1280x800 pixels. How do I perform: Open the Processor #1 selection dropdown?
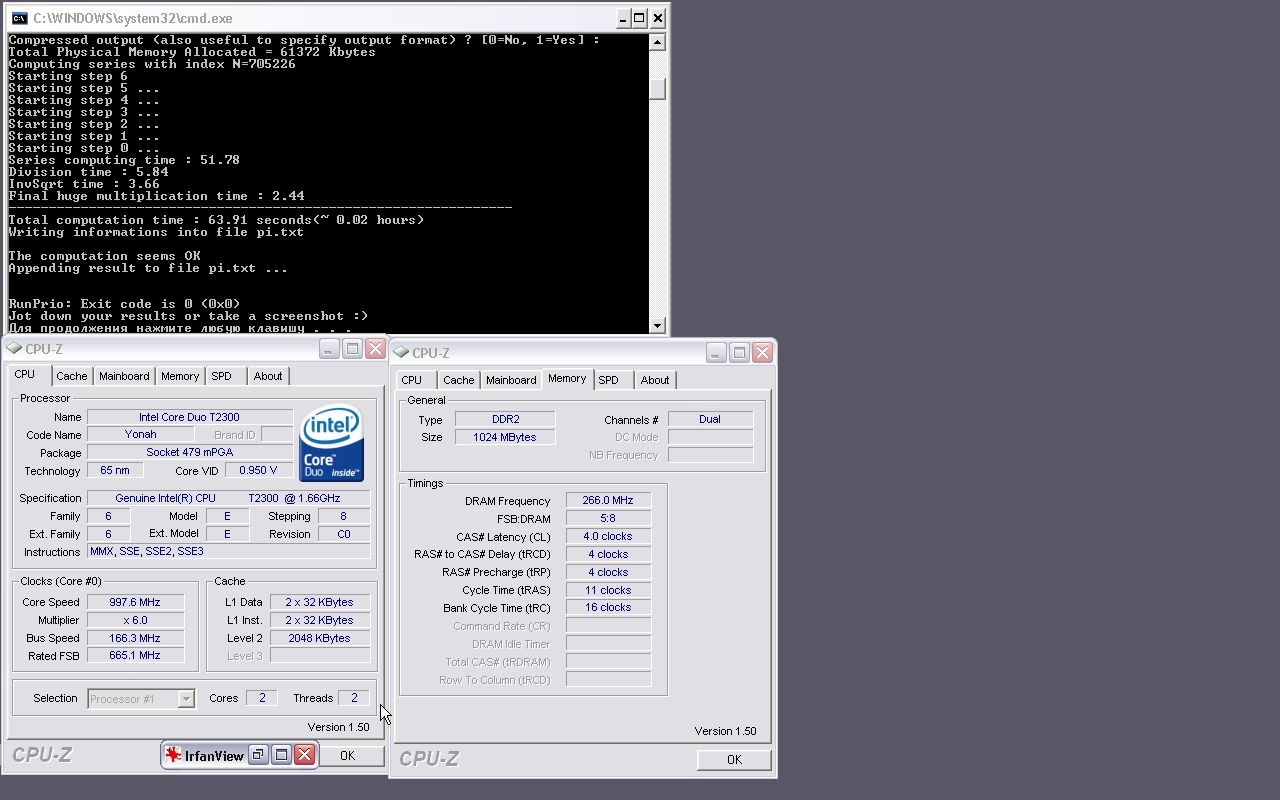186,699
